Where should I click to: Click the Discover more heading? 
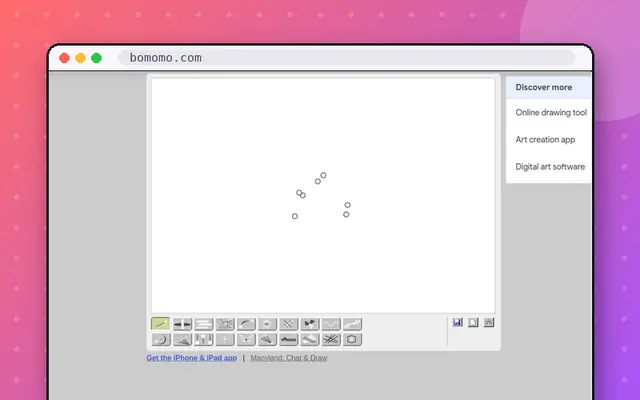tap(543, 87)
